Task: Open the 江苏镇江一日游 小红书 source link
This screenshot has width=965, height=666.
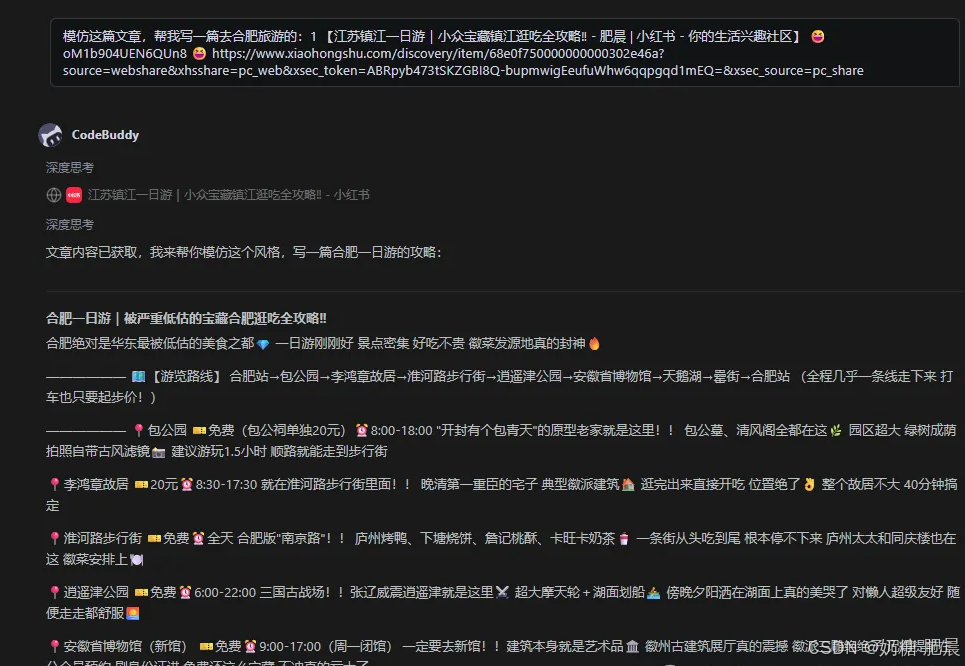Action: 228,195
